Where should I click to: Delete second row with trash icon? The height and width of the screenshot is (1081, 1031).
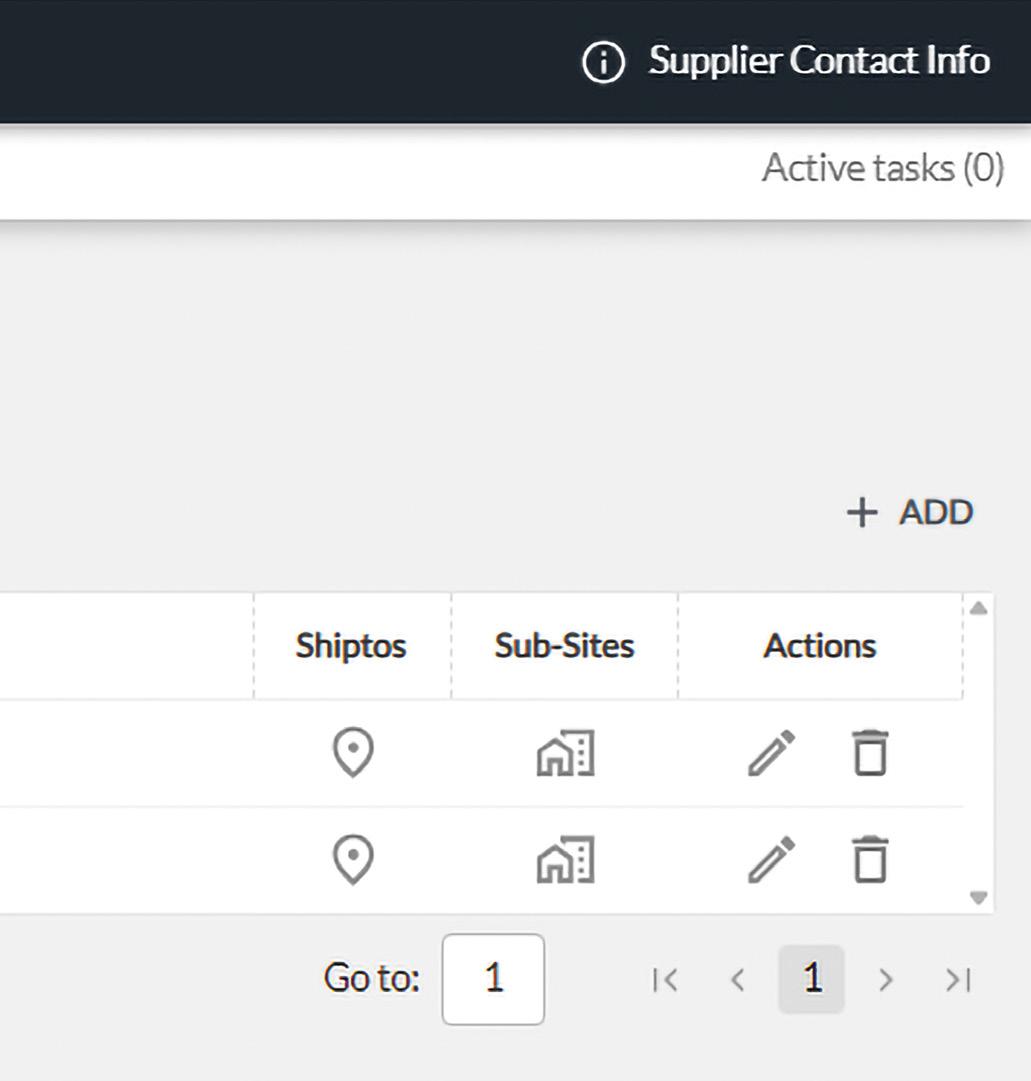pyautogui.click(x=869, y=860)
